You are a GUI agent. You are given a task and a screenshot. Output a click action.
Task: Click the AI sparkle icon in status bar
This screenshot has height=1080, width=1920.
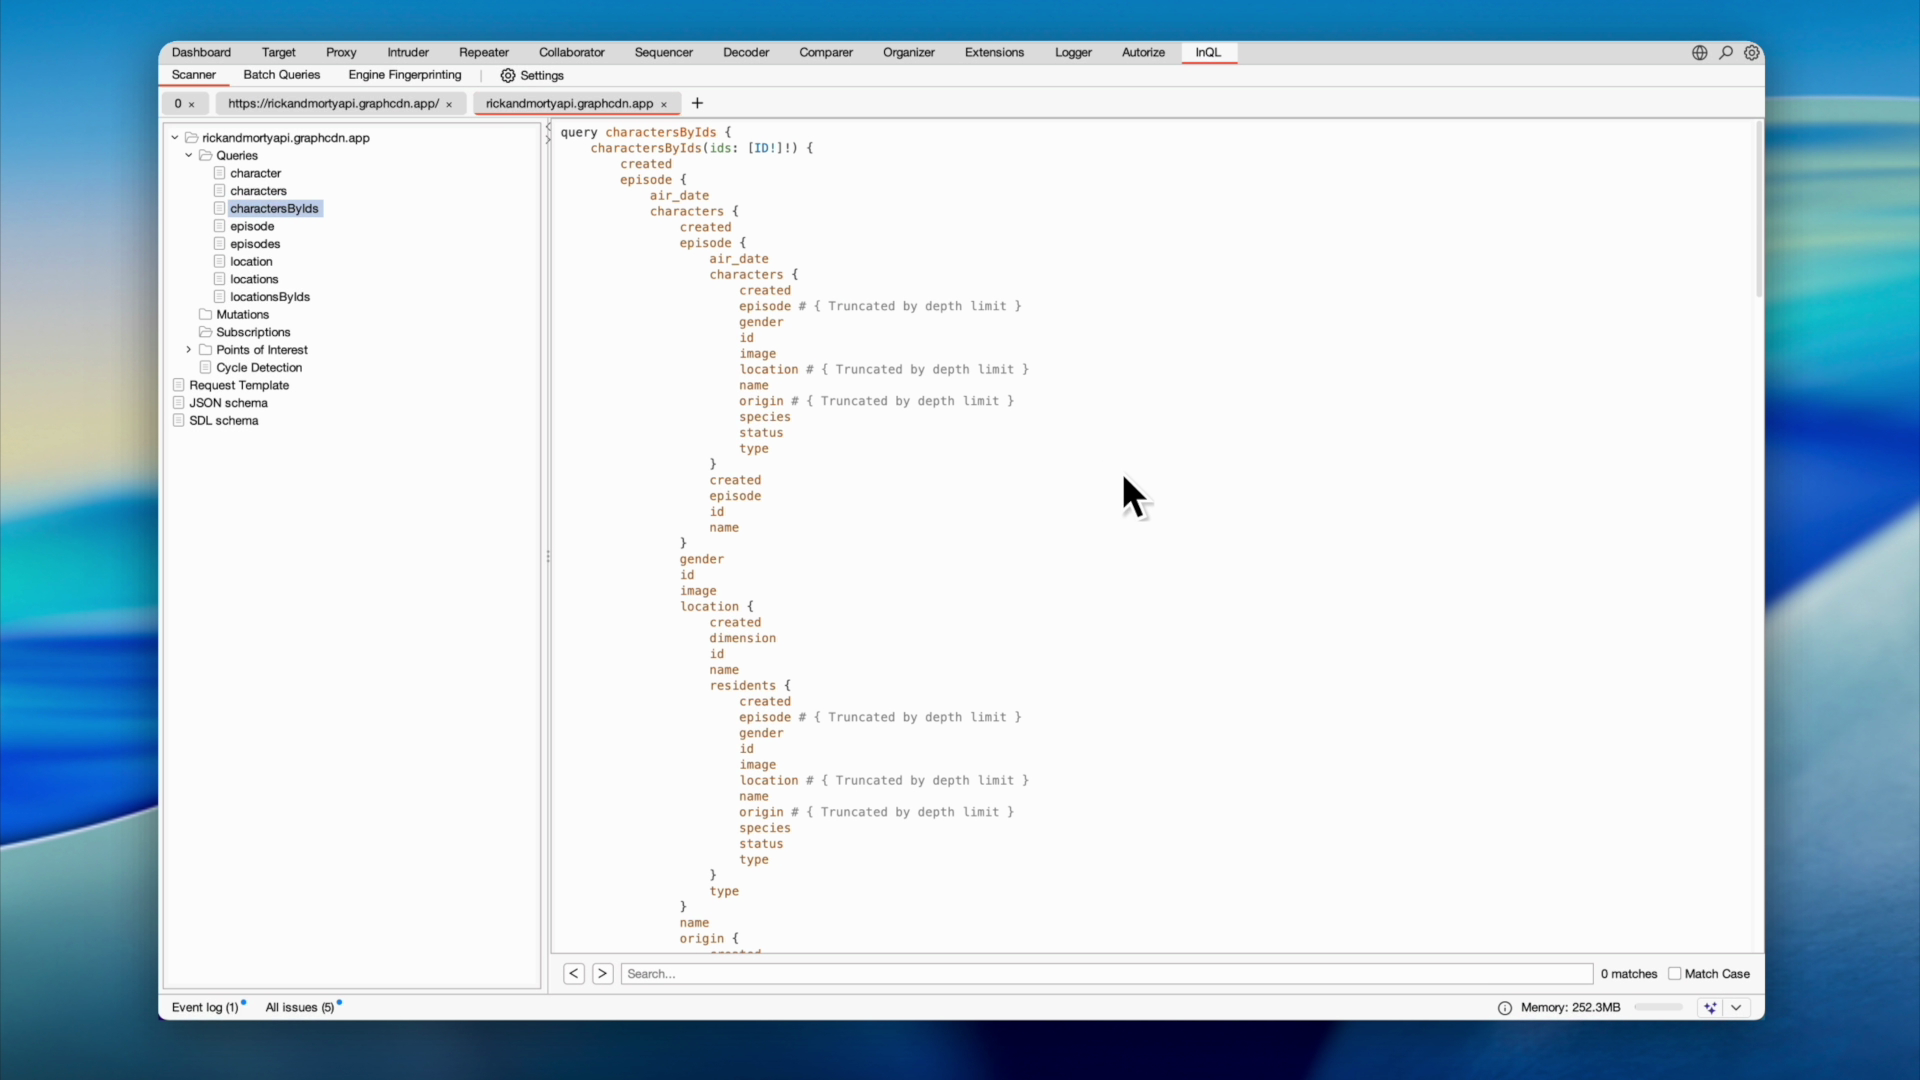click(1710, 1008)
